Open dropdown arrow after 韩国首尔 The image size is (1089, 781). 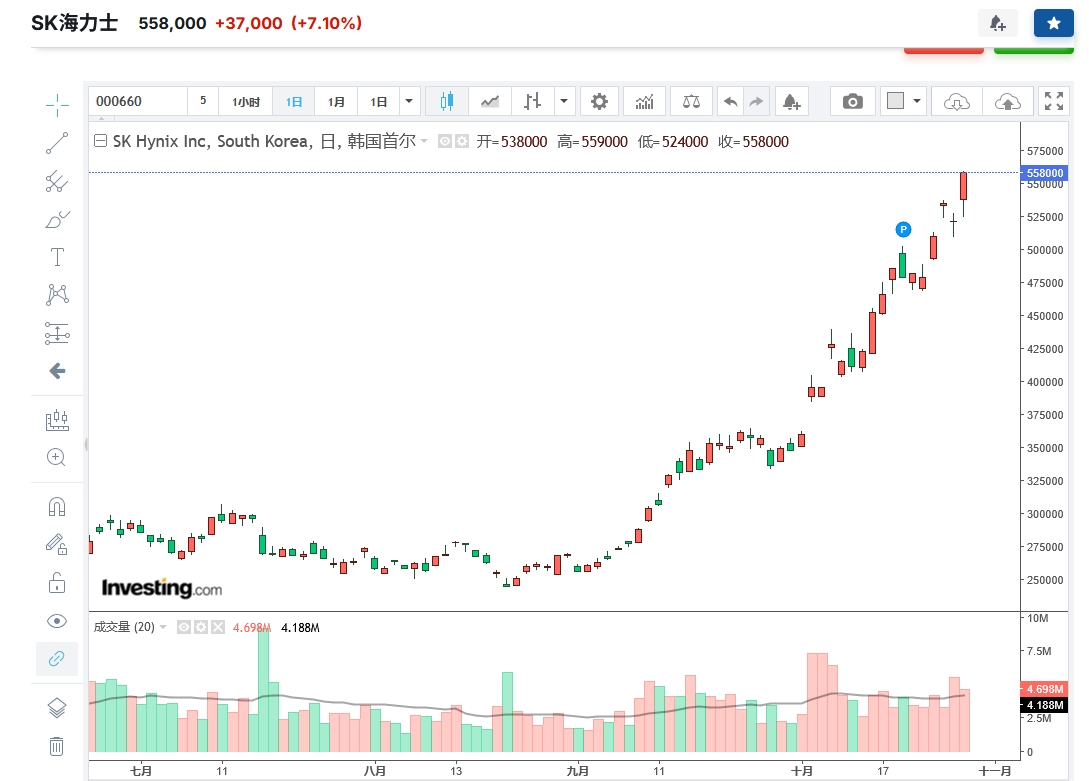(424, 141)
